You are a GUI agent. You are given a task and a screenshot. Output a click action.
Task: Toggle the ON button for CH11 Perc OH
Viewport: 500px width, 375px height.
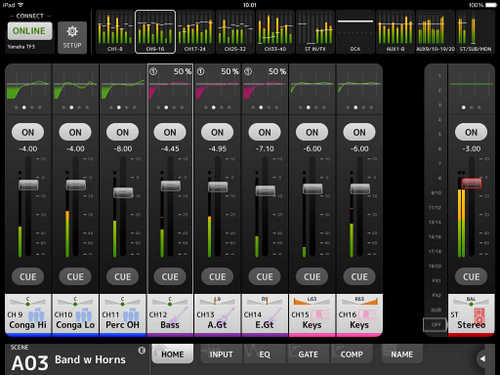click(x=123, y=132)
